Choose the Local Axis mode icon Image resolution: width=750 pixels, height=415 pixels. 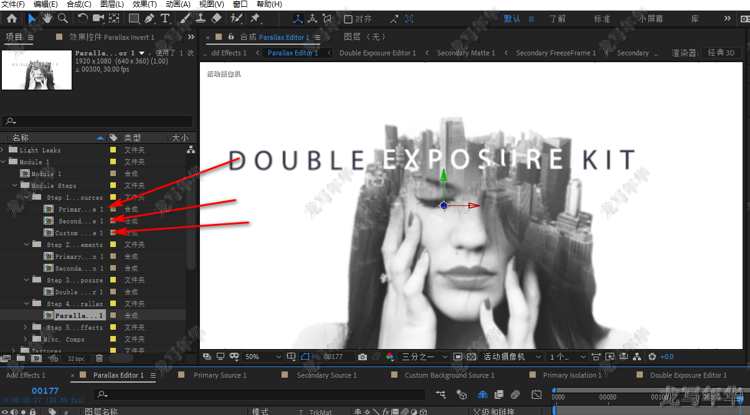coord(298,19)
